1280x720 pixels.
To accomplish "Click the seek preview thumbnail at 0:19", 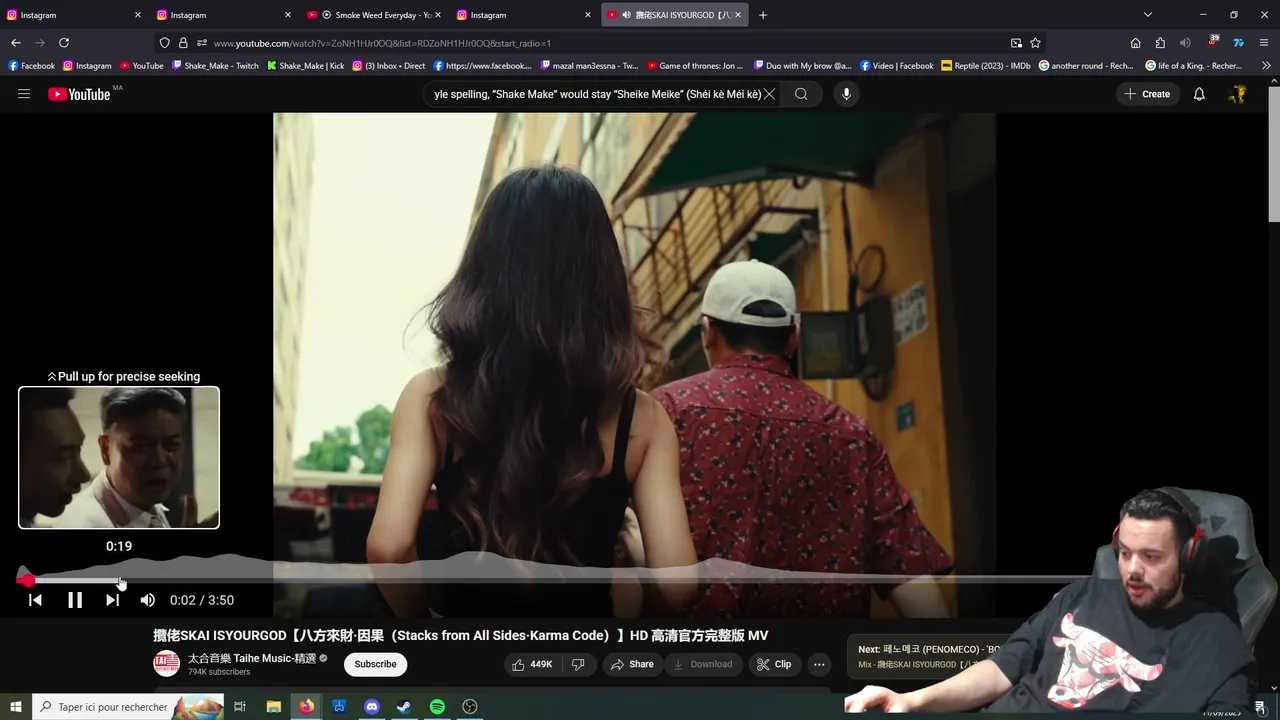I will pos(119,458).
